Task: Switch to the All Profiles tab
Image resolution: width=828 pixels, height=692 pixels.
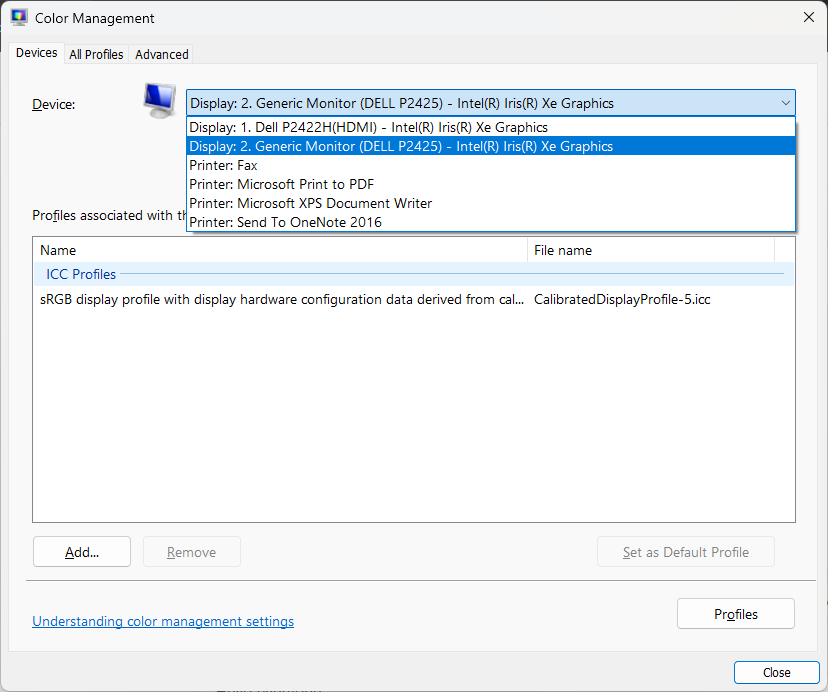Action: [96, 54]
